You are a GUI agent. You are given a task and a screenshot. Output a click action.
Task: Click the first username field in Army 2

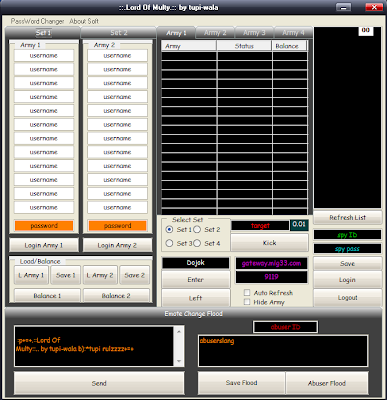117,56
